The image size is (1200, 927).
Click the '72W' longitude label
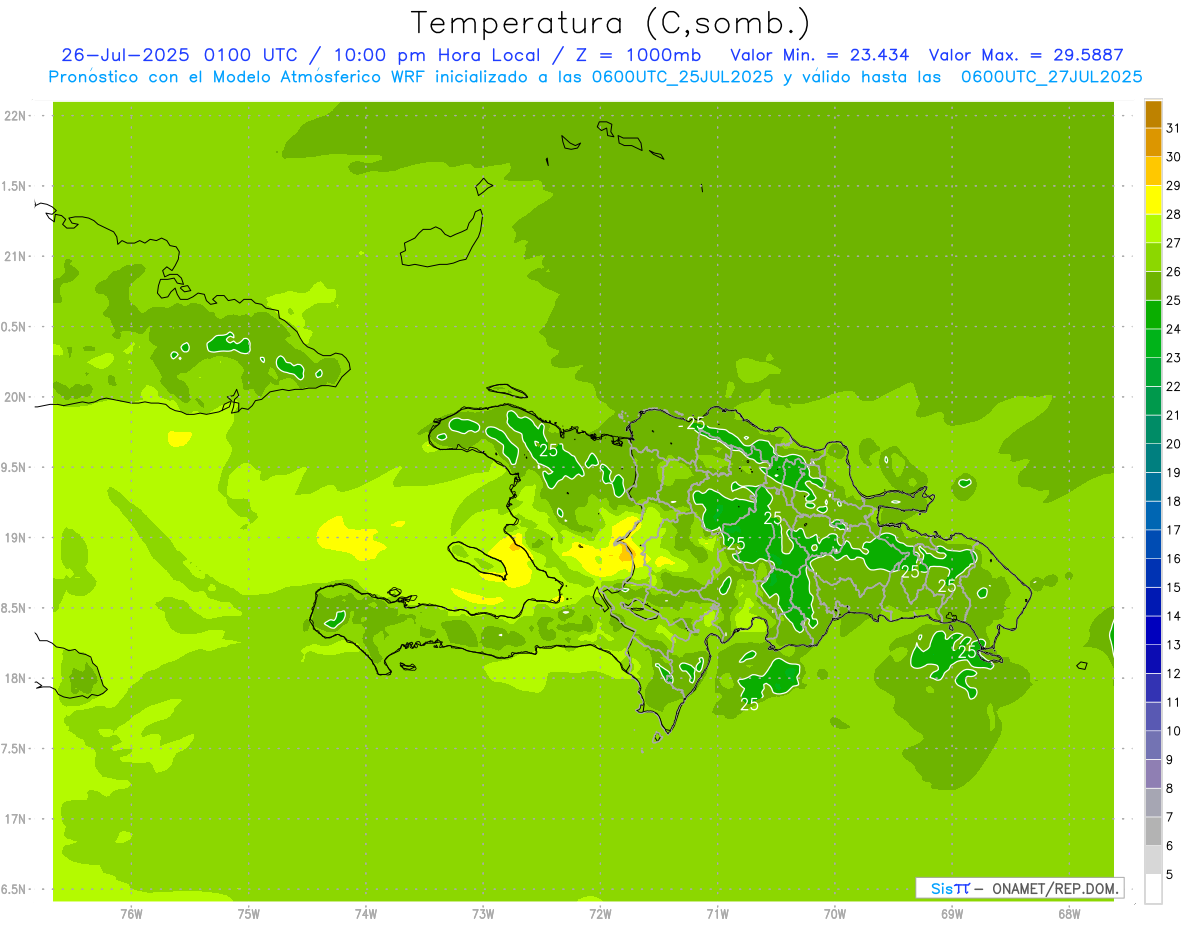coord(600,914)
